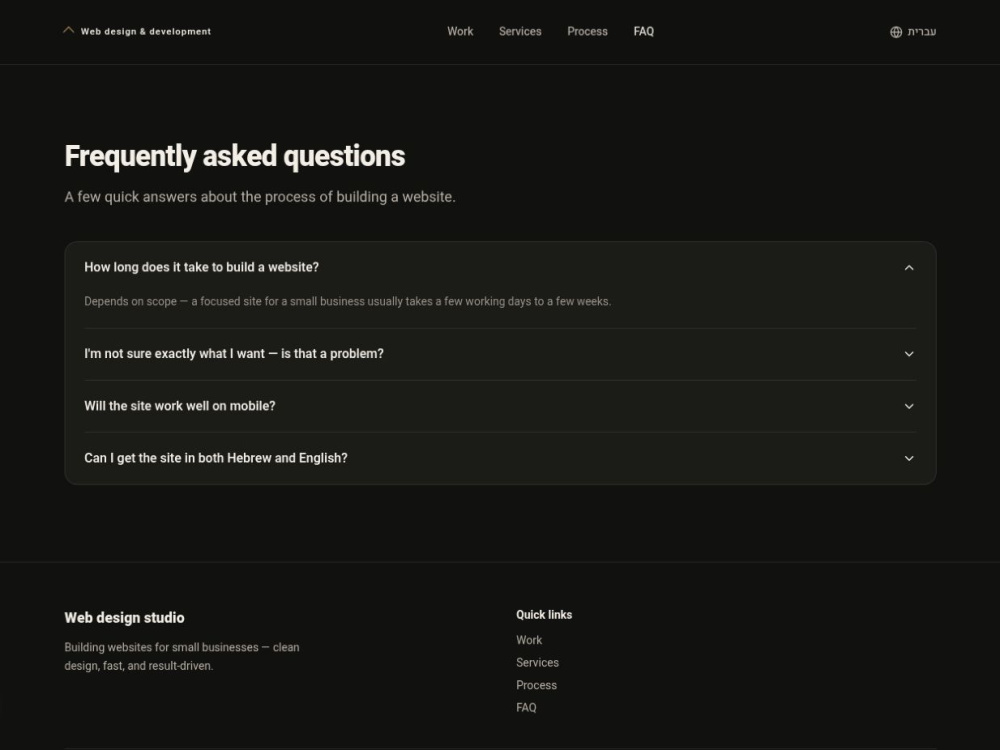Image resolution: width=1000 pixels, height=750 pixels.
Task: Click the 'Quick links' footer heading
Action: (x=544, y=615)
